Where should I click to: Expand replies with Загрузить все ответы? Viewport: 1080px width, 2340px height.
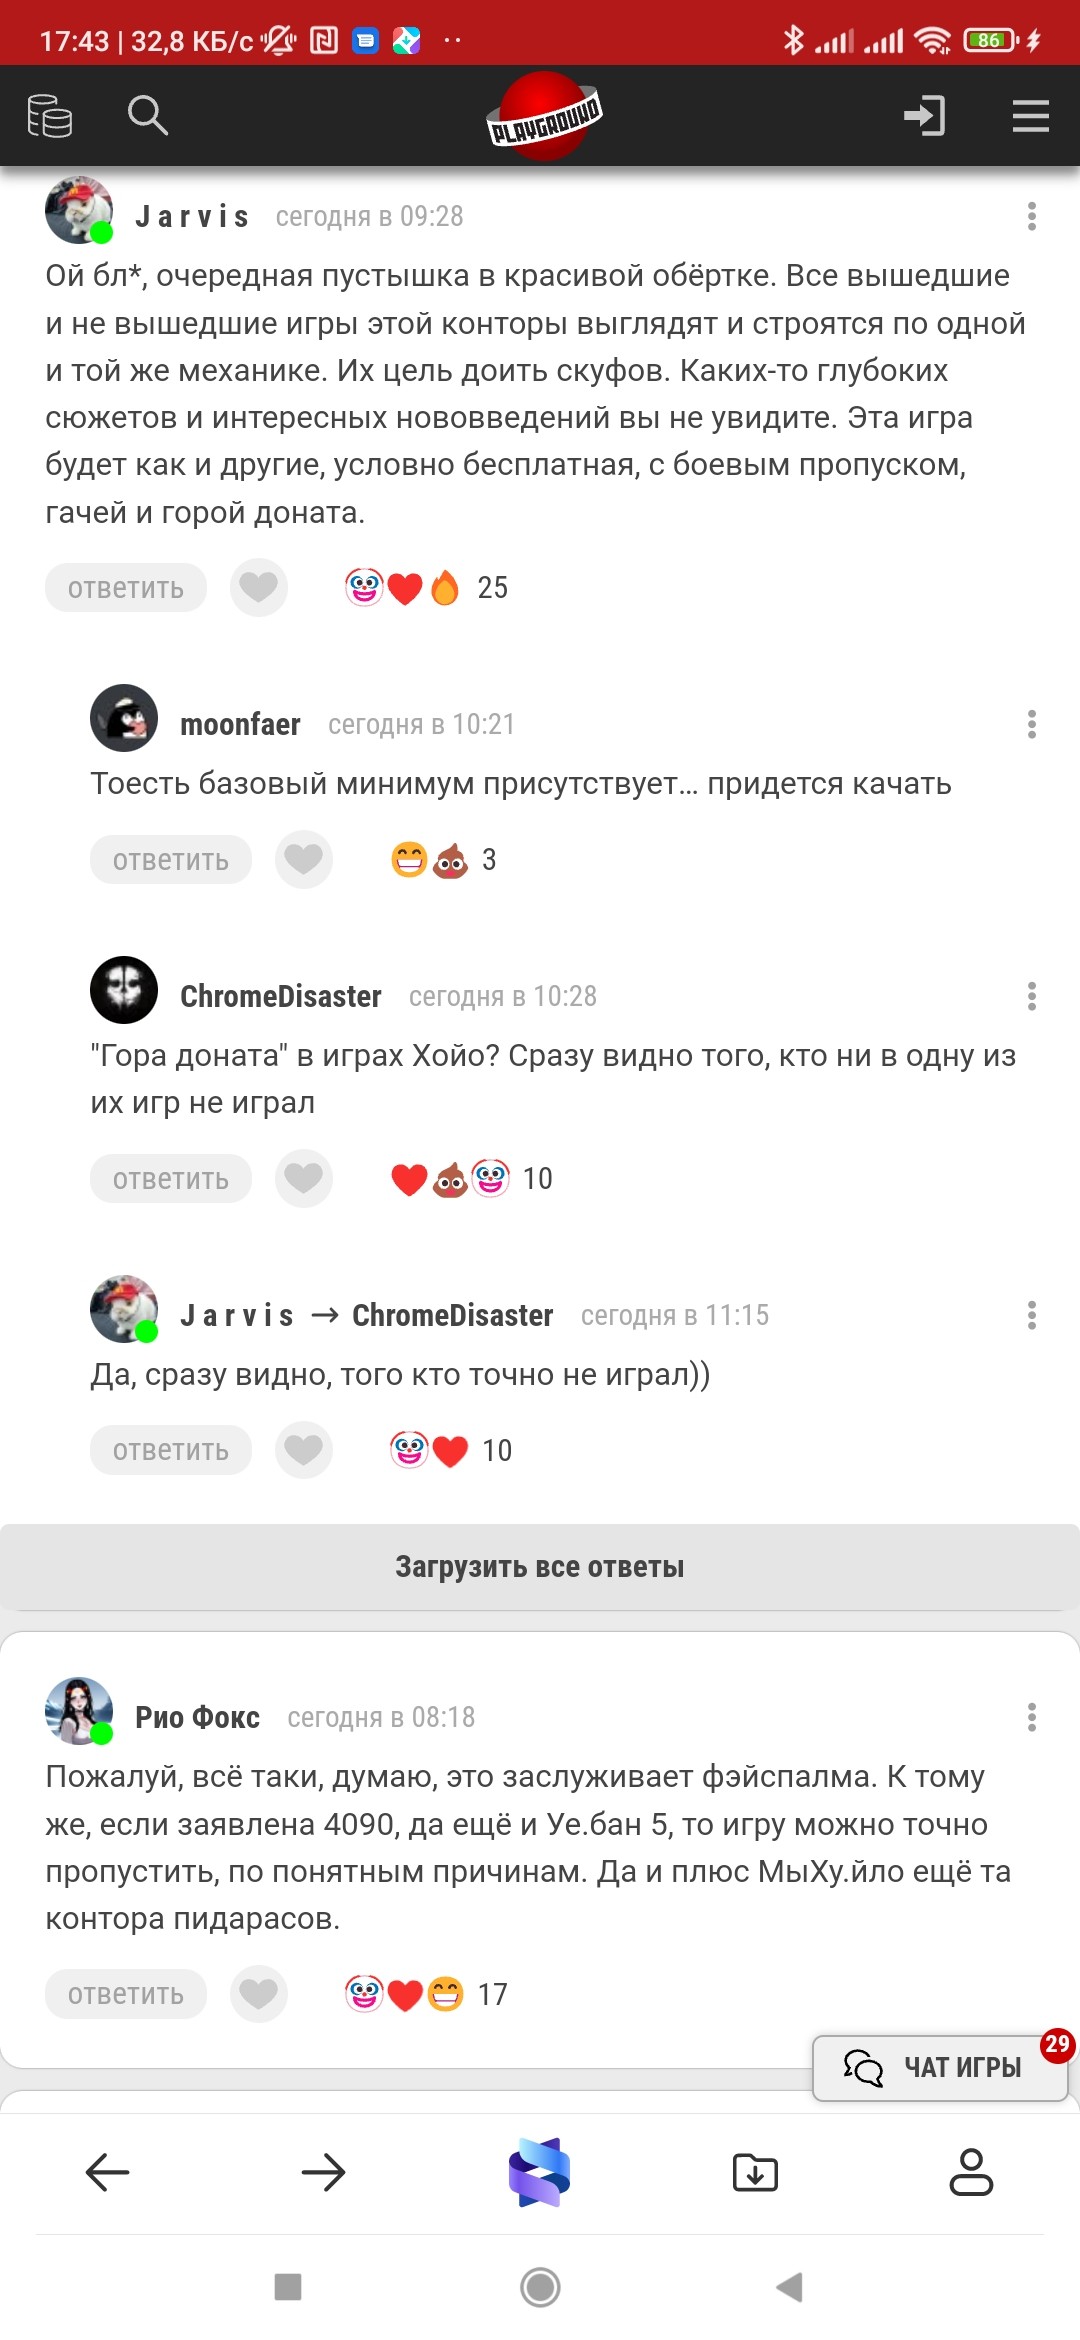click(540, 1566)
